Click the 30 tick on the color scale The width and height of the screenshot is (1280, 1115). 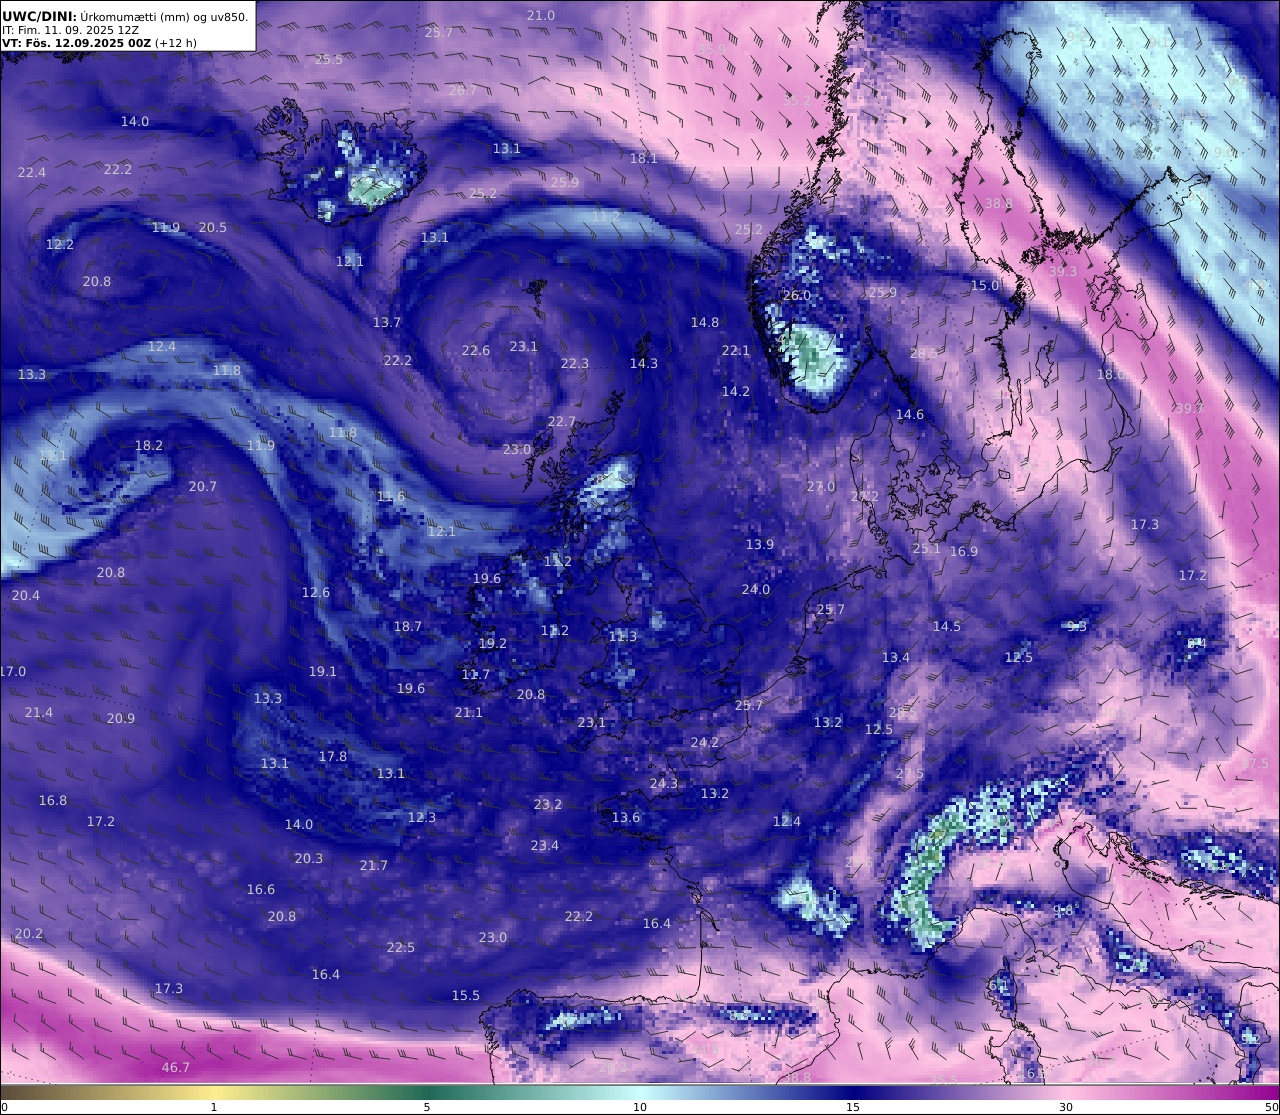click(x=1066, y=1106)
